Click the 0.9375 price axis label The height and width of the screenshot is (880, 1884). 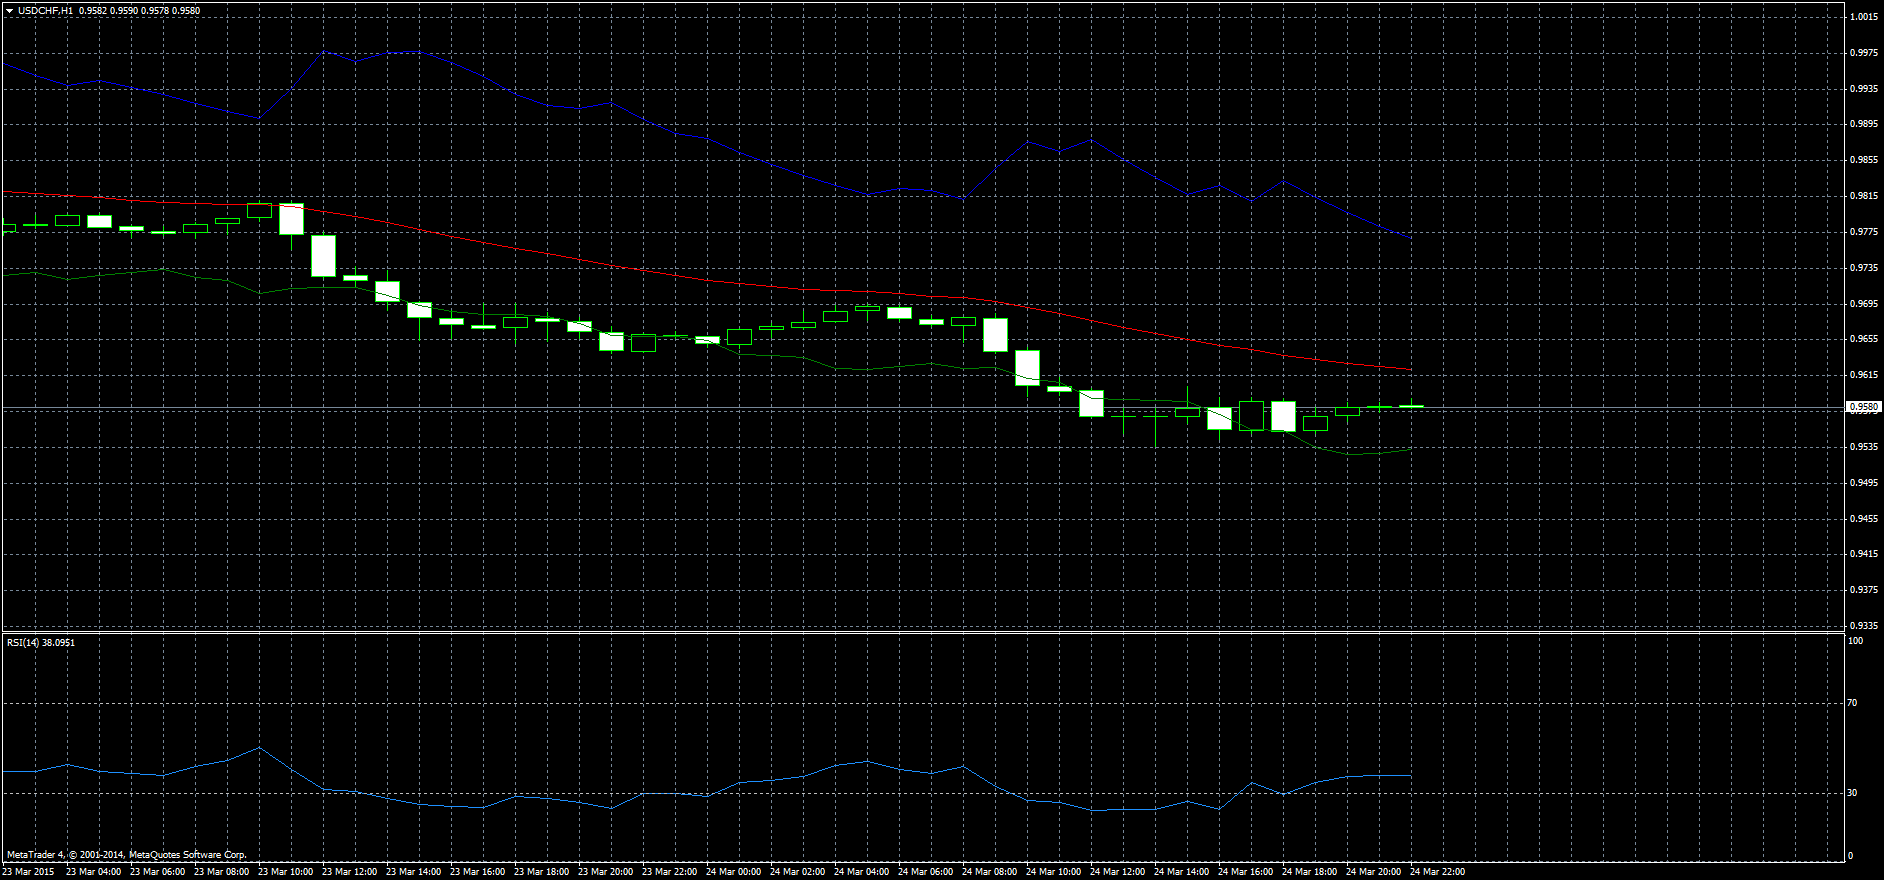pyautogui.click(x=1863, y=590)
